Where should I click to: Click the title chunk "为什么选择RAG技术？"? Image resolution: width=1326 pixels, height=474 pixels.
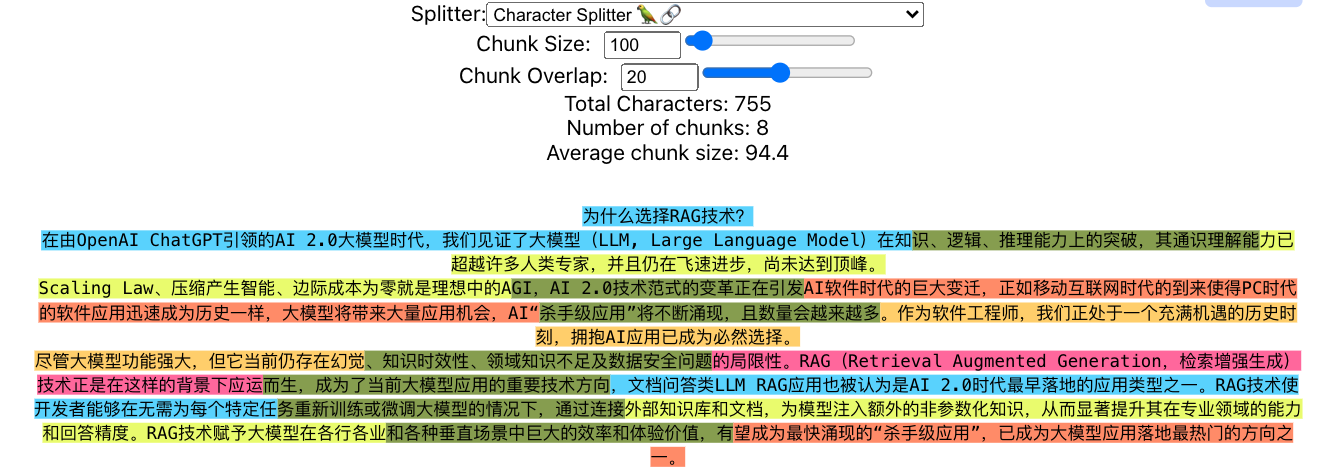[667, 216]
